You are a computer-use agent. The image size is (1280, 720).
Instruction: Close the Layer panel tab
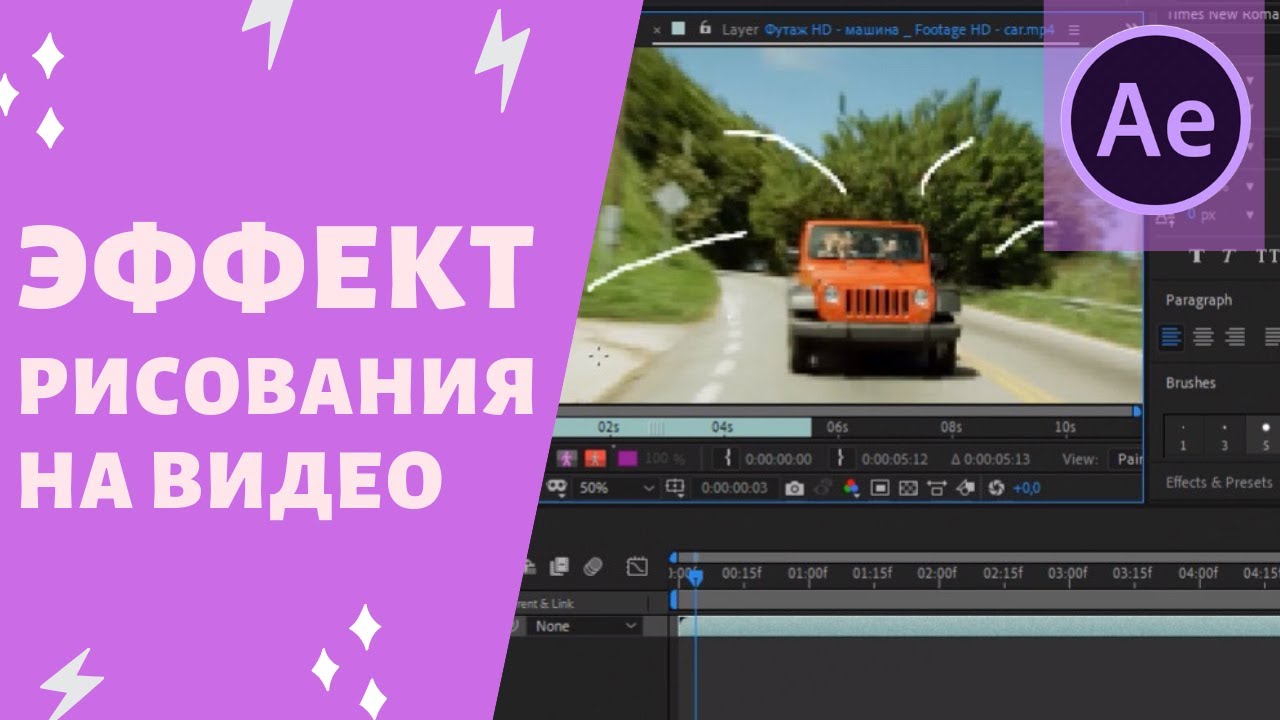[657, 30]
